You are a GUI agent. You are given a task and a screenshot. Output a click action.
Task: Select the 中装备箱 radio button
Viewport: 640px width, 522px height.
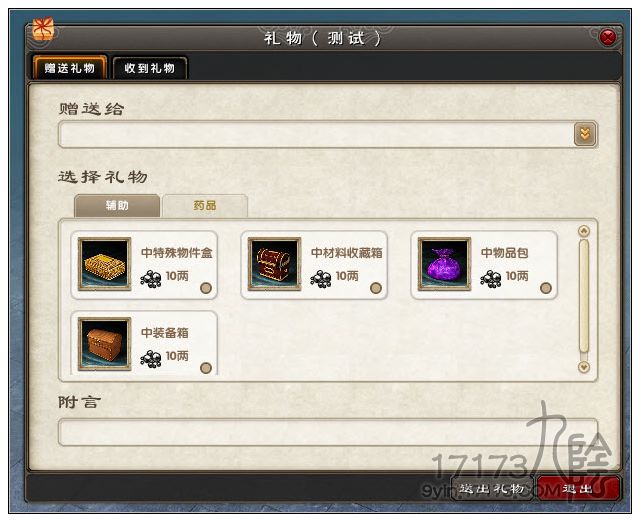(206, 368)
